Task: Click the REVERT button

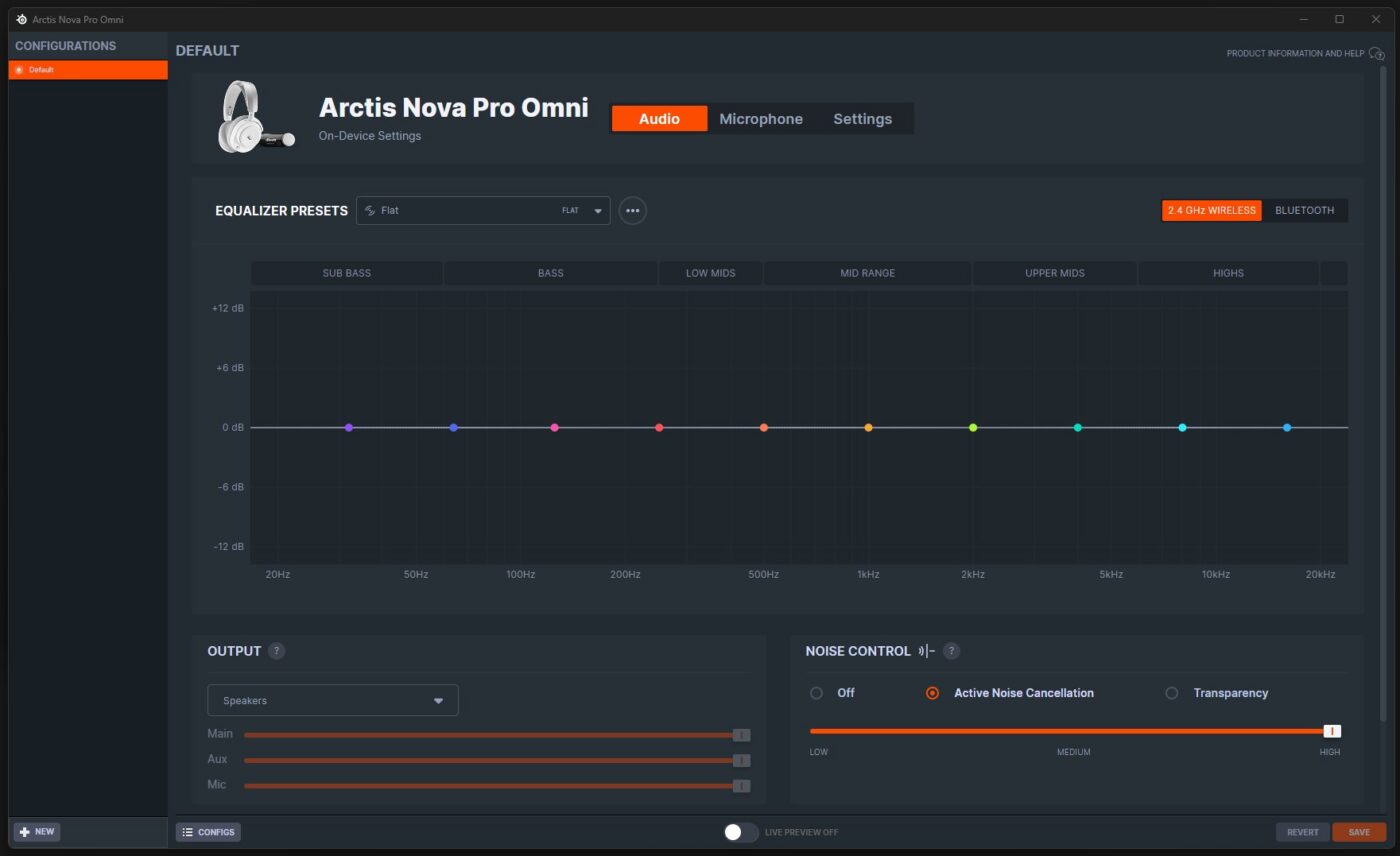Action: pyautogui.click(x=1303, y=832)
